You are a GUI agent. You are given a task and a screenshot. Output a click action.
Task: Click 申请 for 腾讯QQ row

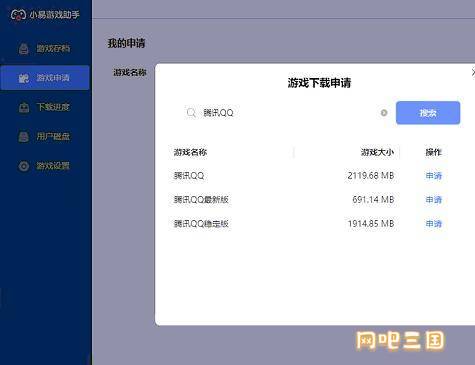(434, 176)
